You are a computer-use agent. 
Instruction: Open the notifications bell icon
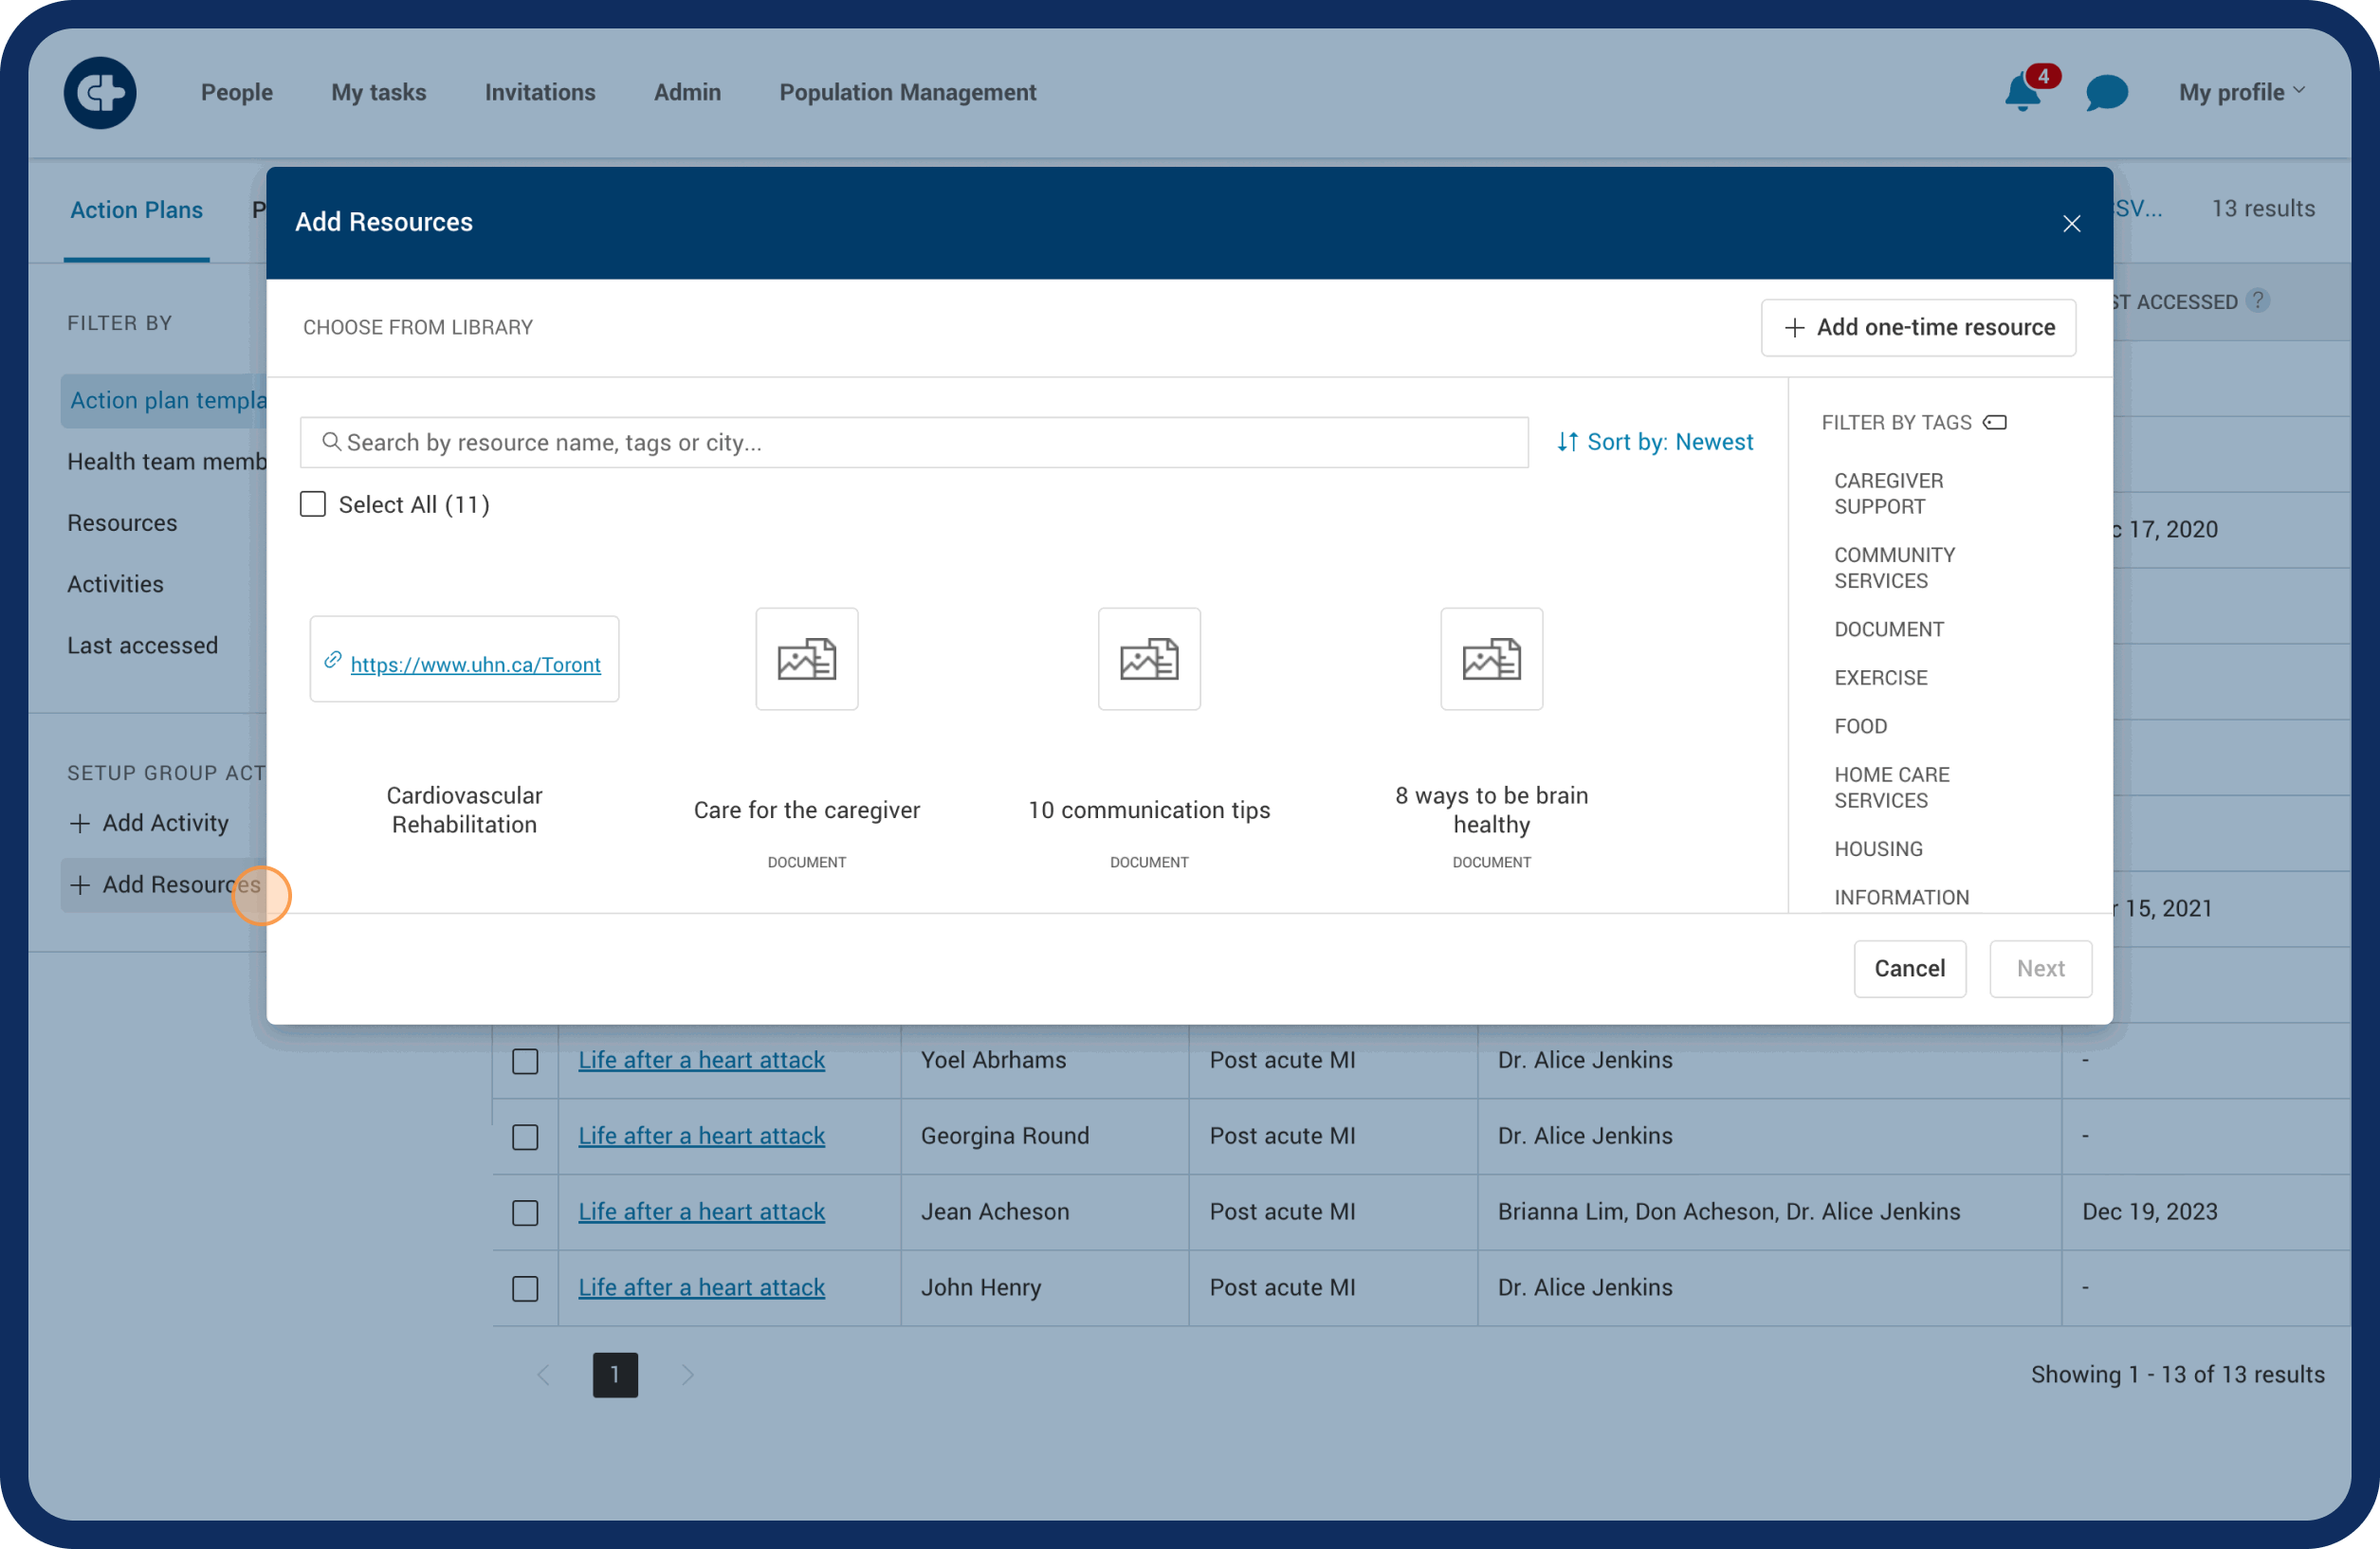tap(2022, 93)
